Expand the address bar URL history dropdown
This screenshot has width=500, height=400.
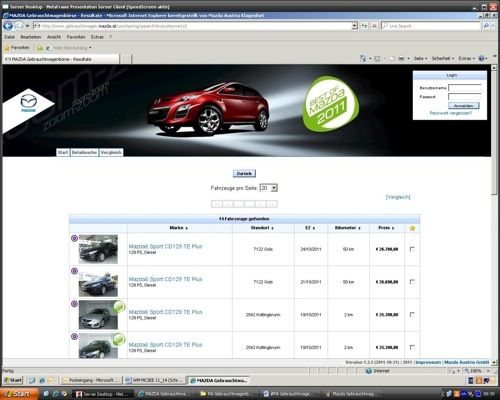pyautogui.click(x=355, y=26)
